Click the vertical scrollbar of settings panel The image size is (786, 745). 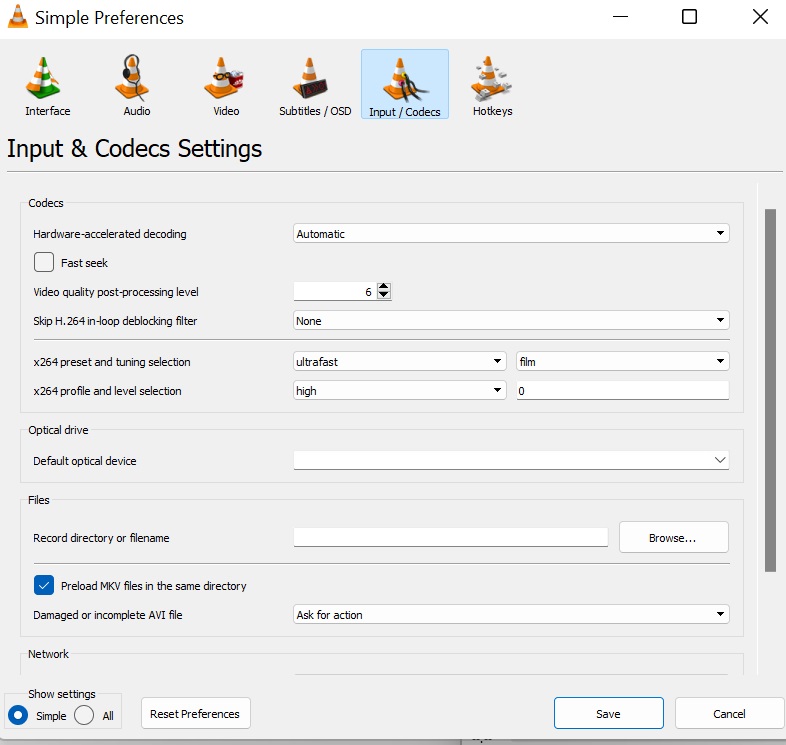coord(770,390)
